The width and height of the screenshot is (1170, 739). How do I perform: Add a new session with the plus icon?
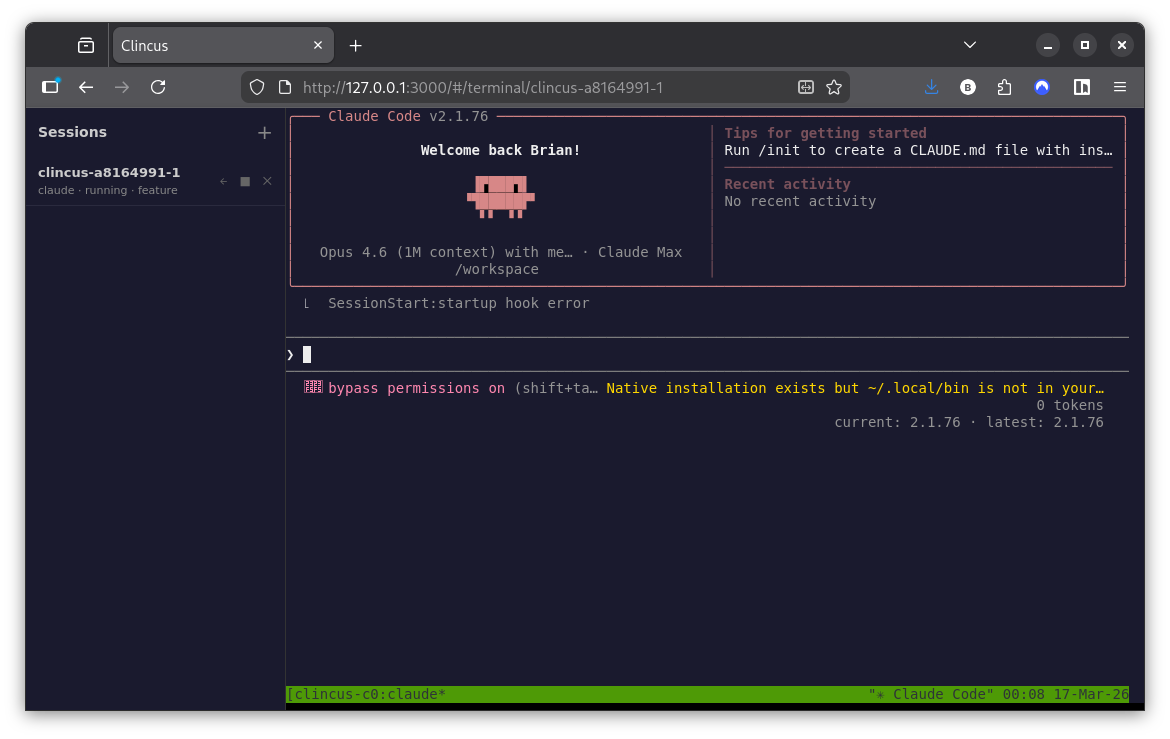pyautogui.click(x=264, y=133)
